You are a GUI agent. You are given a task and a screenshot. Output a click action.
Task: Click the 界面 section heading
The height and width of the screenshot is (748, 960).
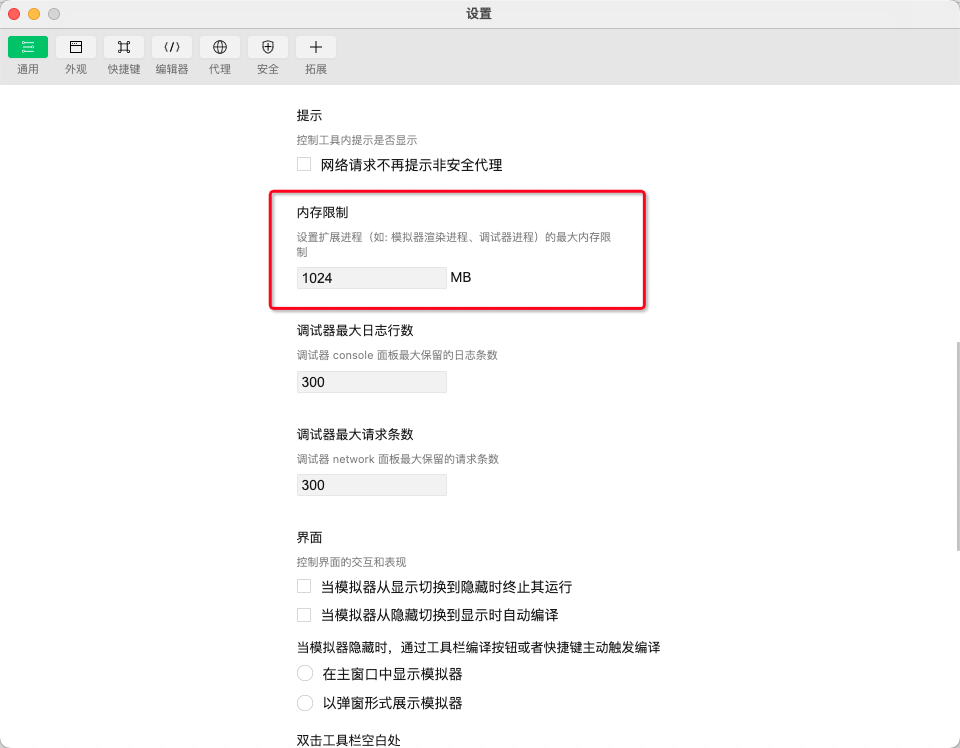[x=309, y=537]
